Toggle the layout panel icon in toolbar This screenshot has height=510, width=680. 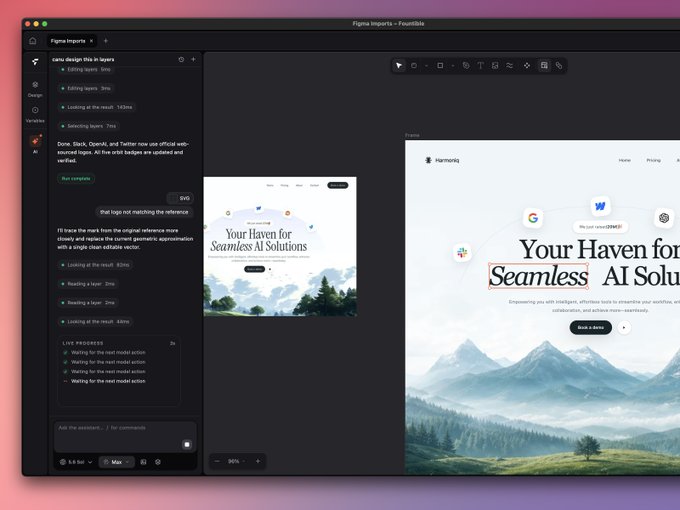pyautogui.click(x=544, y=65)
